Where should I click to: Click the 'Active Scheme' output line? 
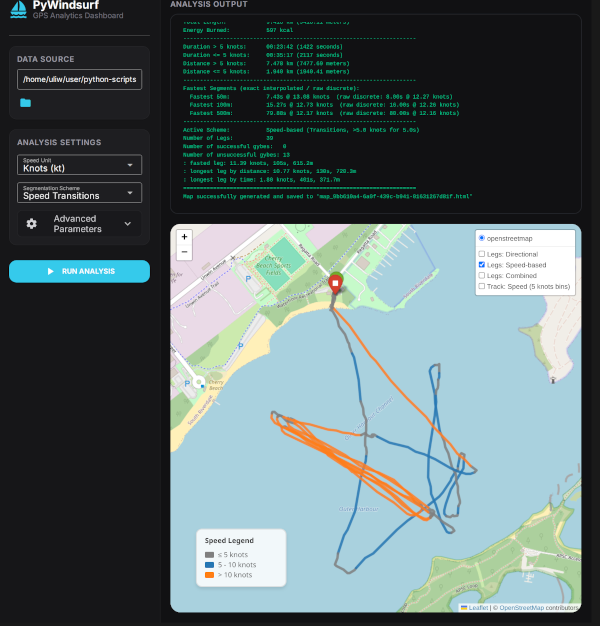point(301,130)
